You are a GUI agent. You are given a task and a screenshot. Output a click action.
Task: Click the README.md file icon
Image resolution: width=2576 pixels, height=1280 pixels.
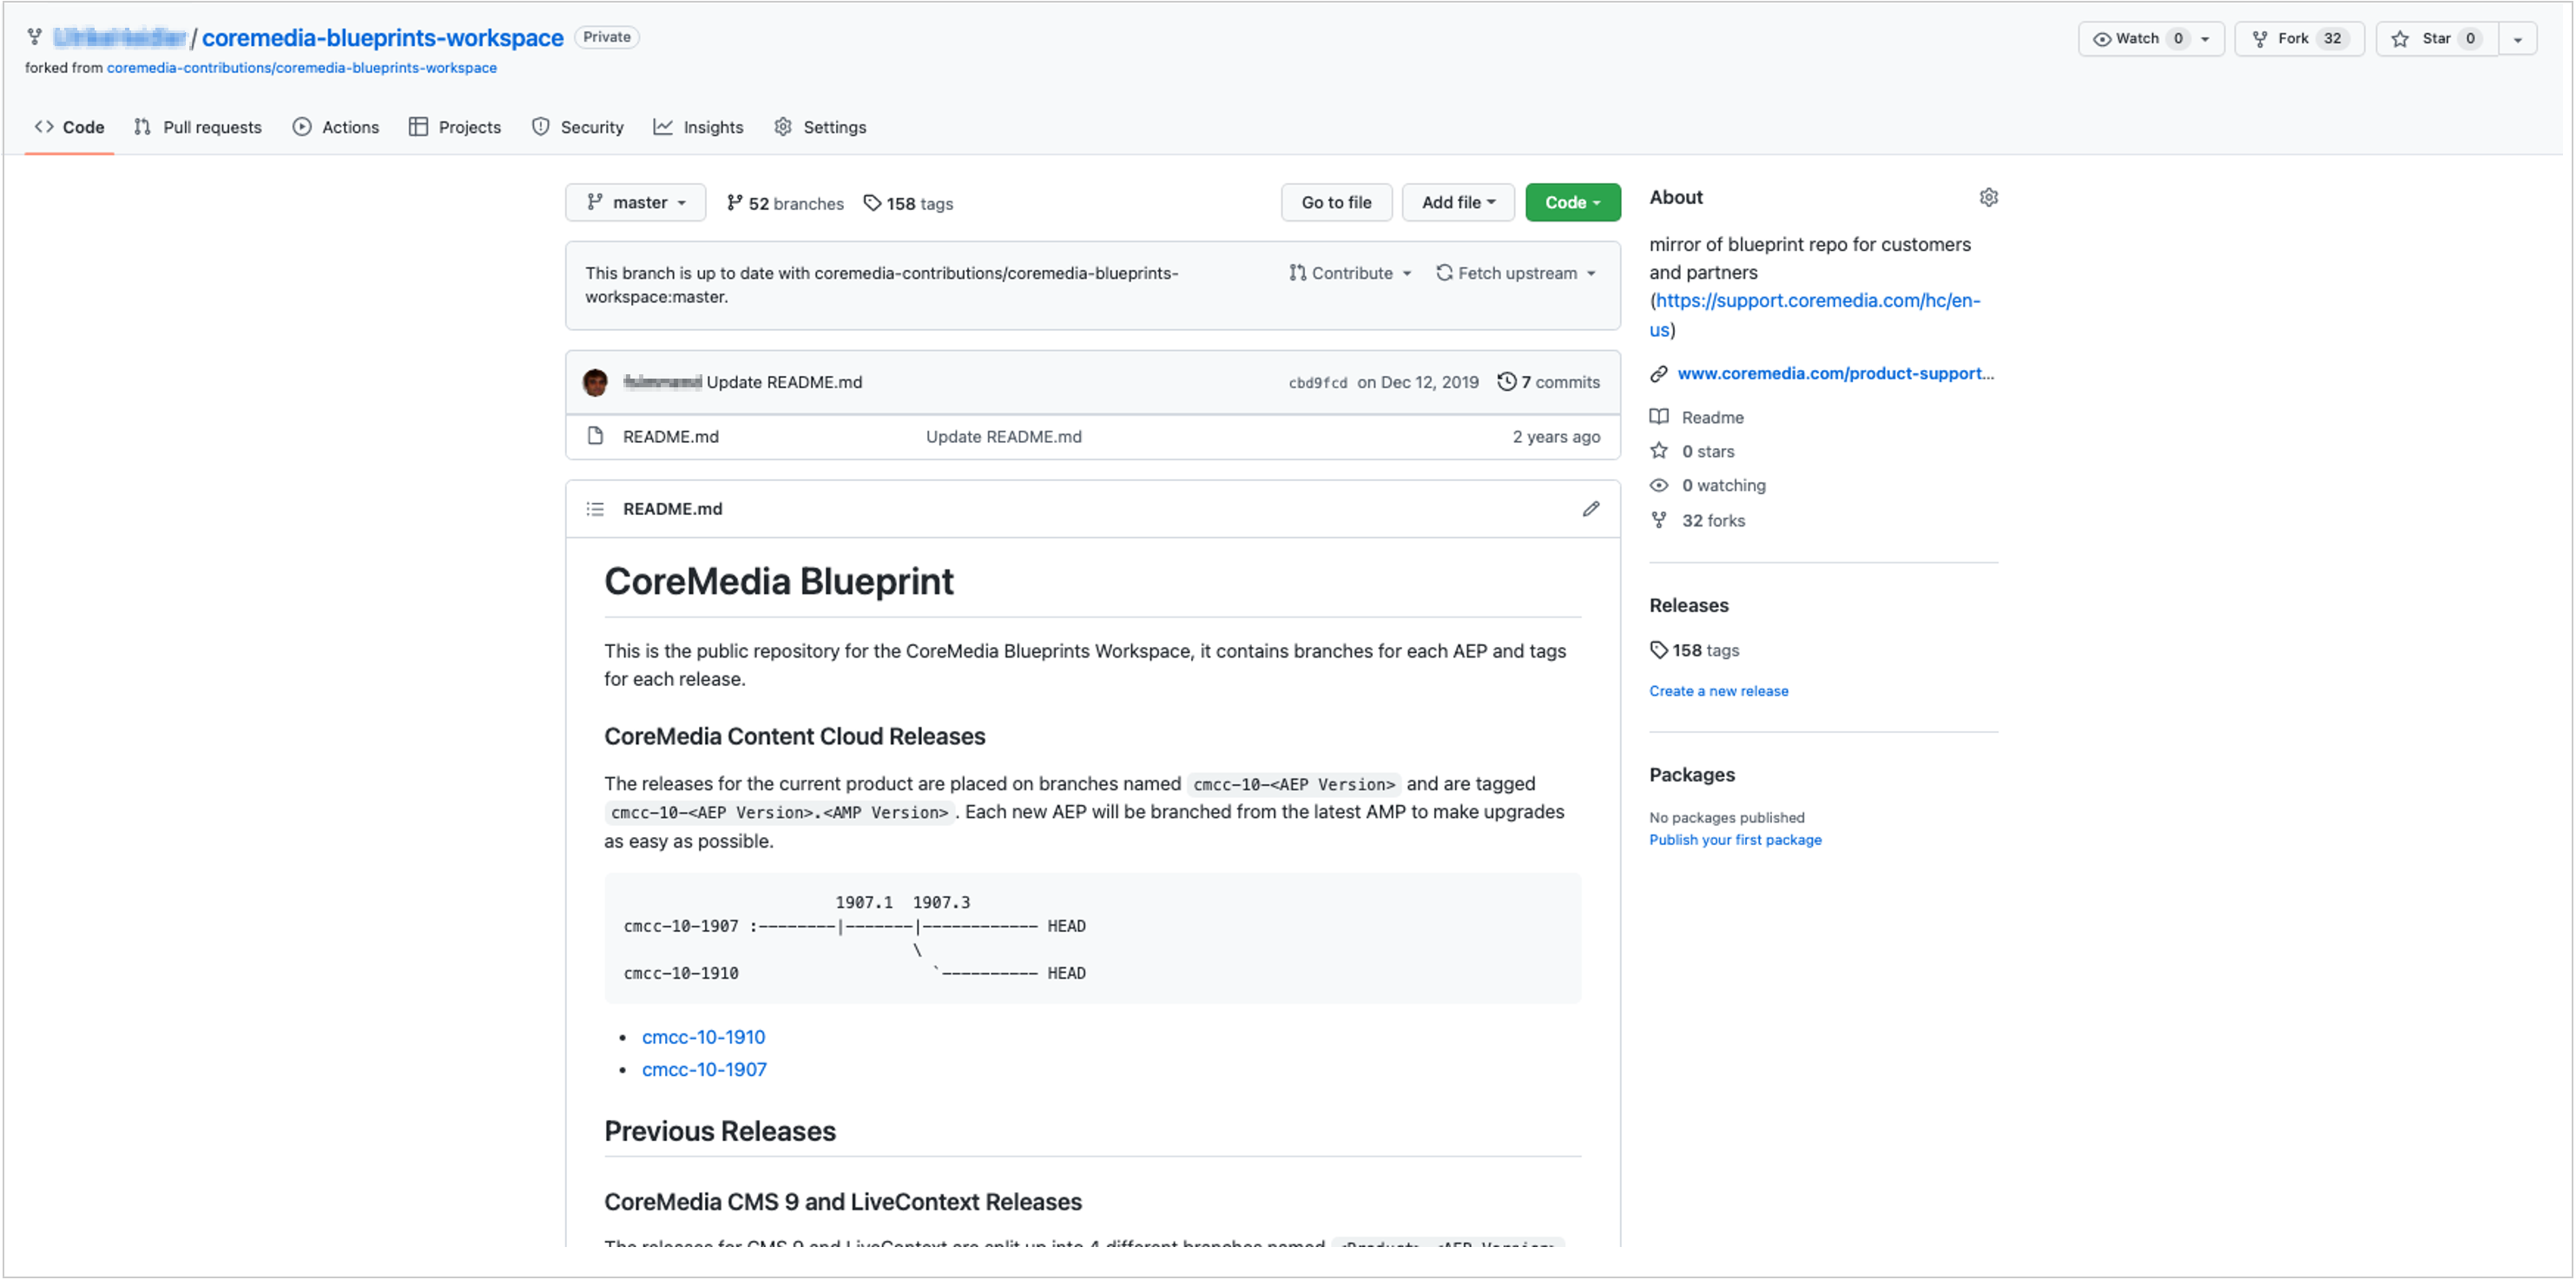tap(595, 436)
